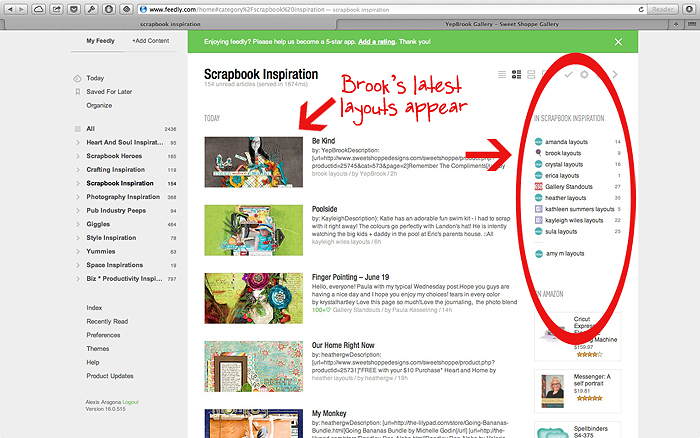Reload page with the address bar refresh icon
The height and width of the screenshot is (438, 700).
pos(641,9)
